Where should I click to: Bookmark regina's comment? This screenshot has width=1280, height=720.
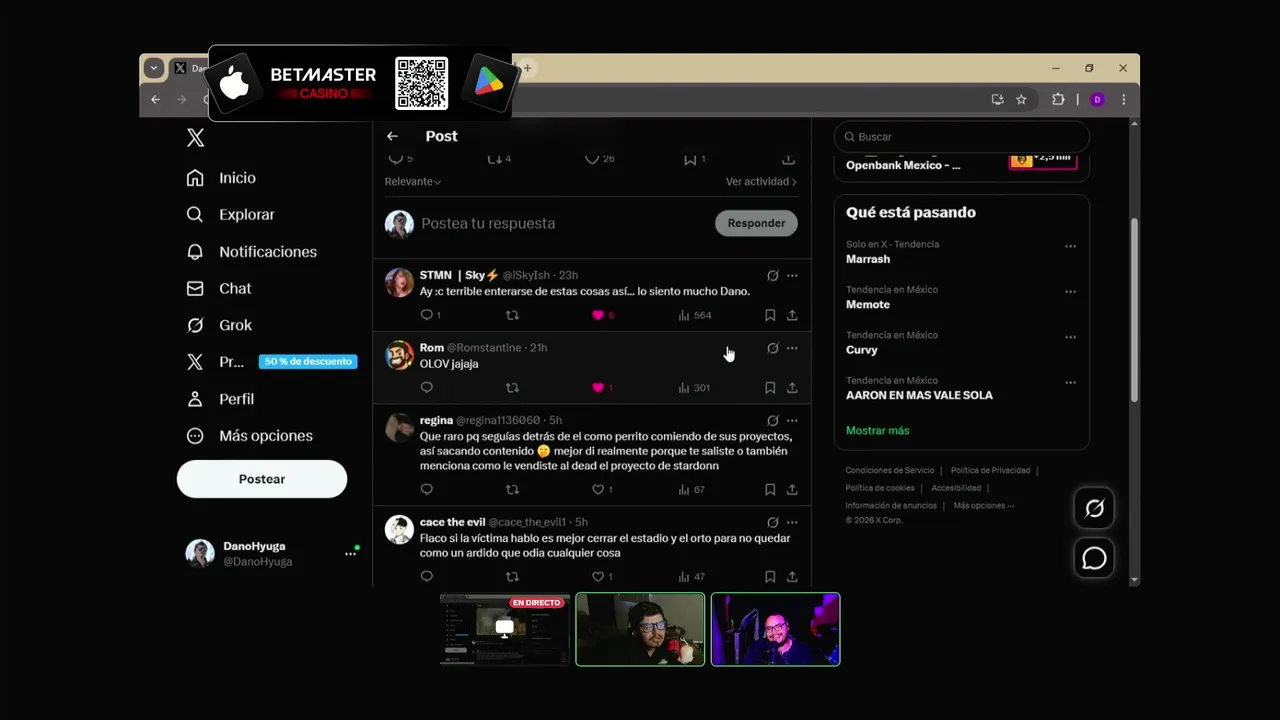770,489
